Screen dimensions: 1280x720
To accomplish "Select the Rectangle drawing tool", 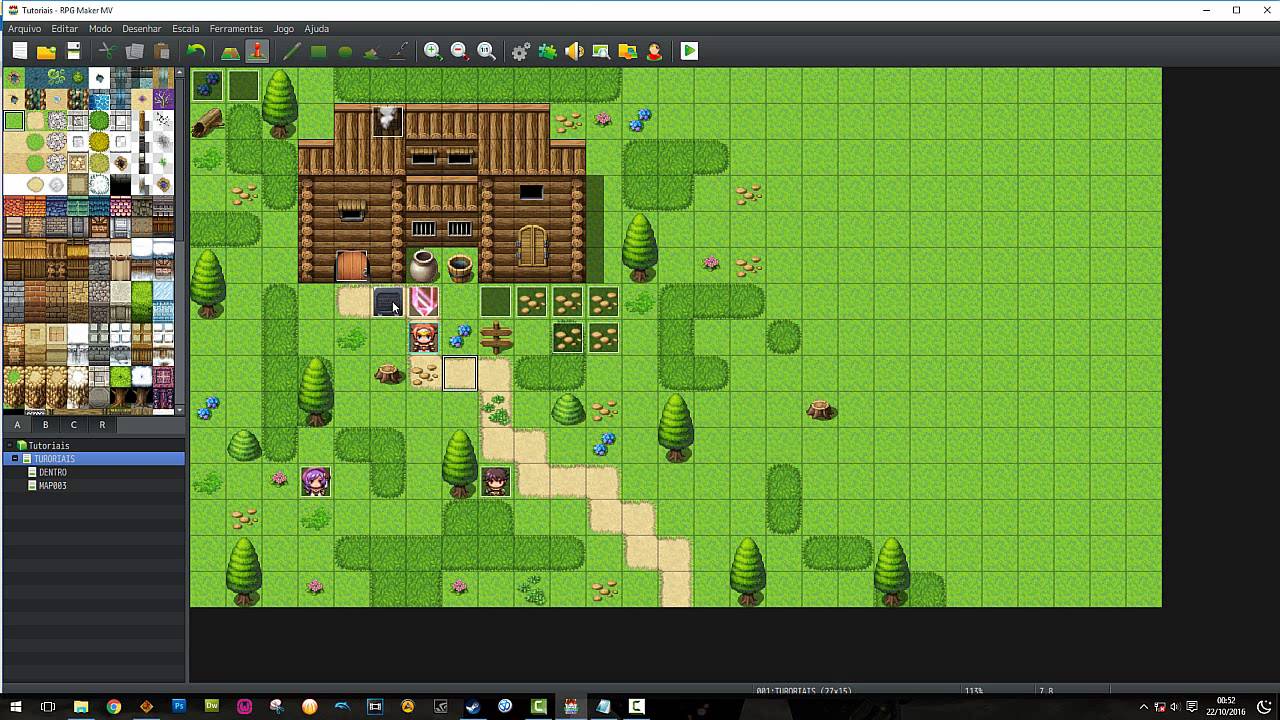I will (x=318, y=51).
